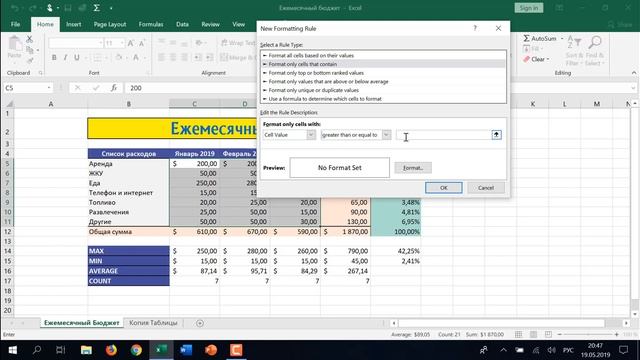This screenshot has height=360, width=640.
Task: Switch to the Page Layout tab
Action: (x=110, y=24)
